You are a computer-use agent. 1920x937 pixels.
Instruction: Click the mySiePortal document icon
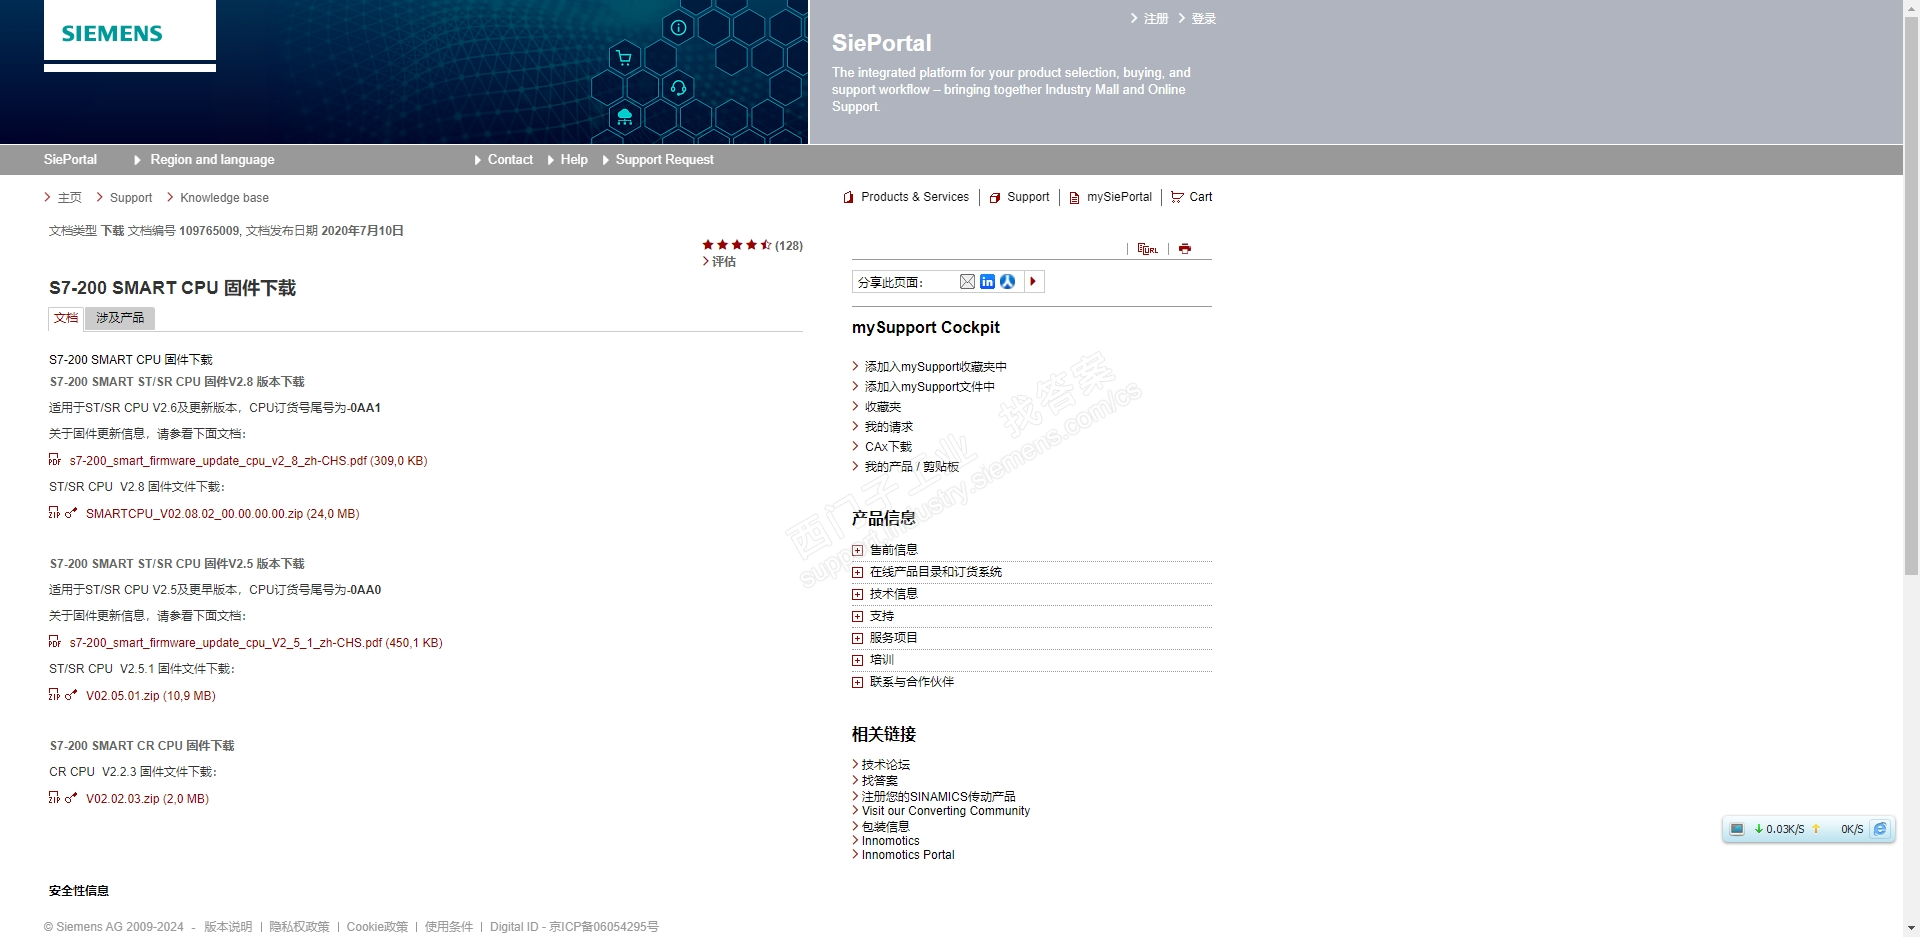pos(1075,198)
